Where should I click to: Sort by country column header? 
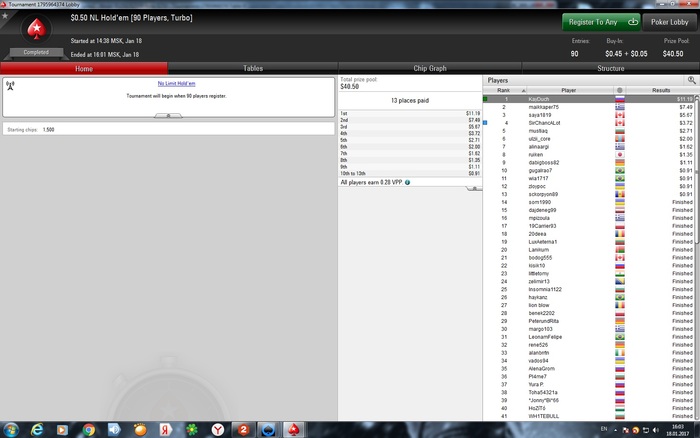620,90
